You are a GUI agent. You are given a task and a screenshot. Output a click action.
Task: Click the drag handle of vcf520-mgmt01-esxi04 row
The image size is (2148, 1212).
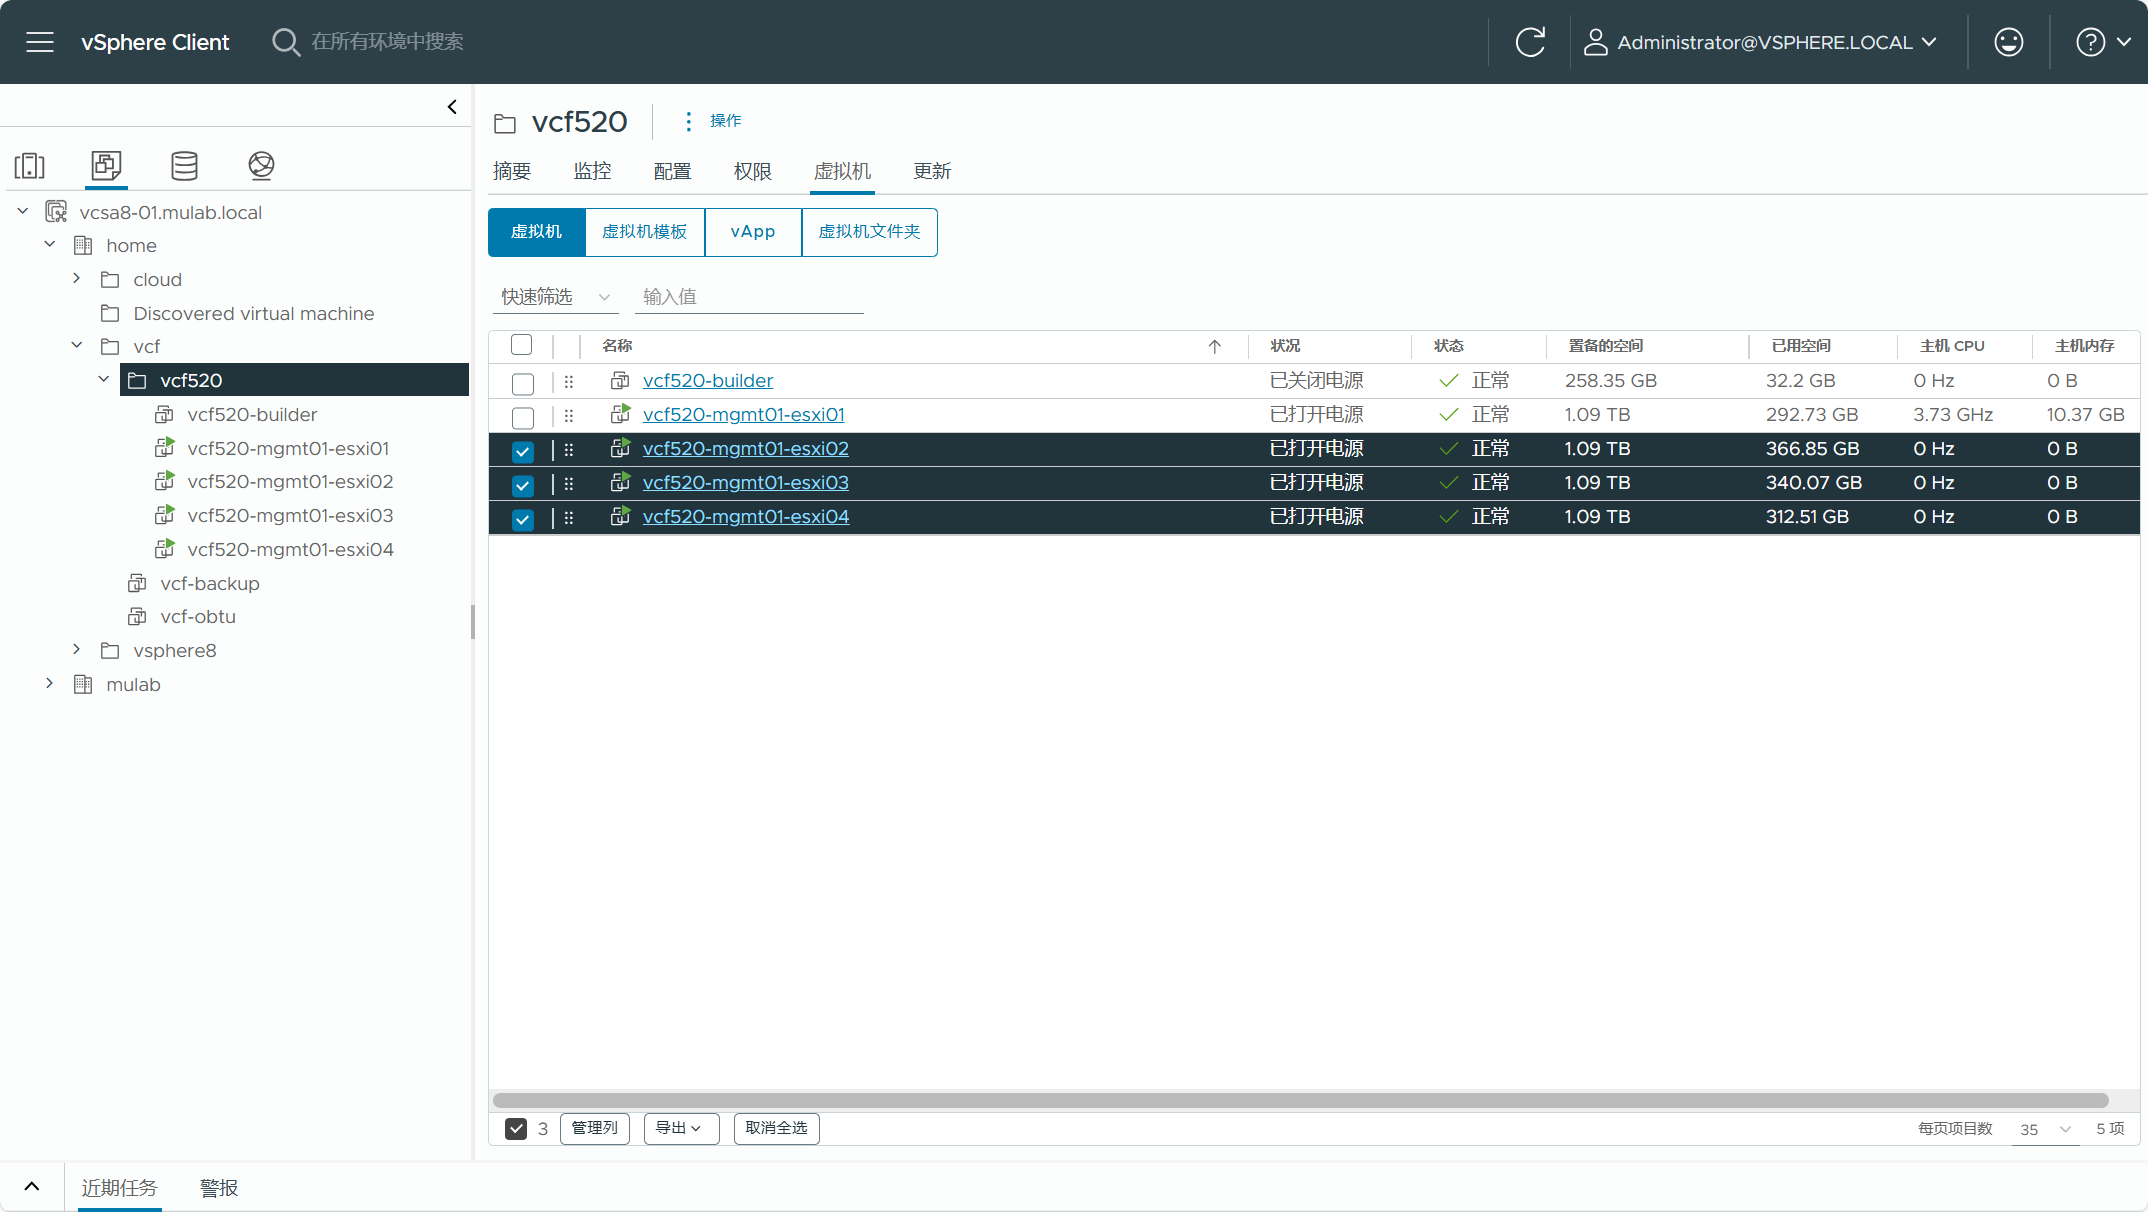pyautogui.click(x=569, y=517)
